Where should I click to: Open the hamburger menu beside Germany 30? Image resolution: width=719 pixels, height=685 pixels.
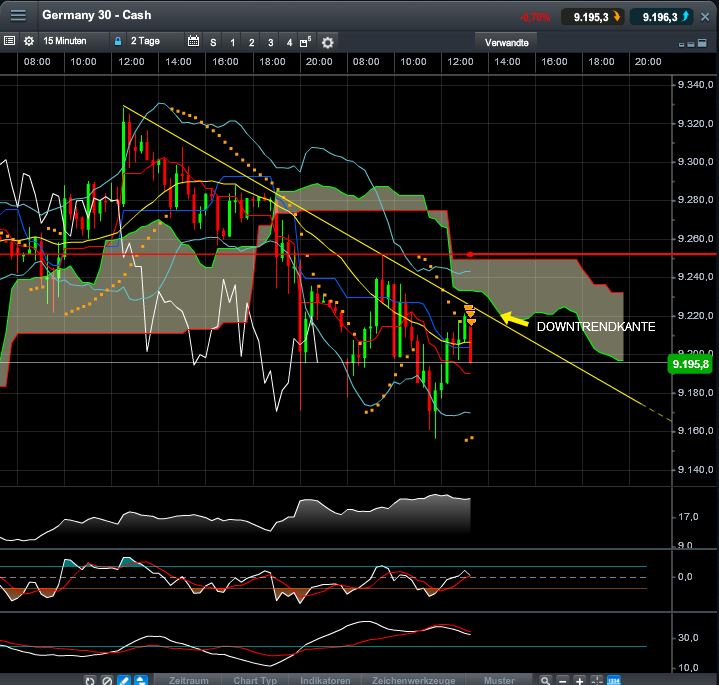(18, 15)
